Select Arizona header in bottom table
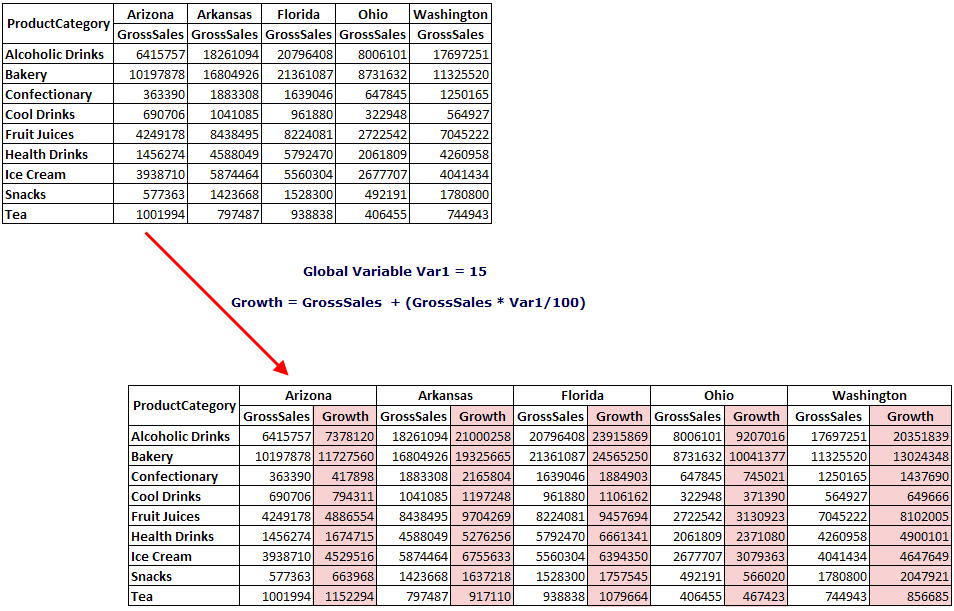954x611 pixels. coord(308,396)
